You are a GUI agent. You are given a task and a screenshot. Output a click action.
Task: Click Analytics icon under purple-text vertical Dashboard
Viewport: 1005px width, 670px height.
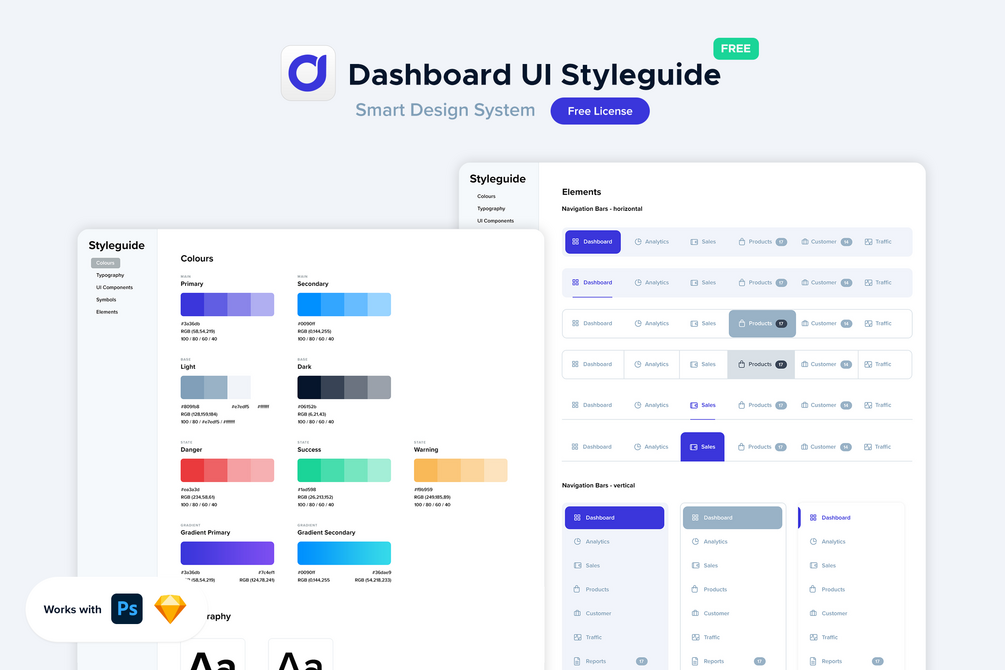813,542
